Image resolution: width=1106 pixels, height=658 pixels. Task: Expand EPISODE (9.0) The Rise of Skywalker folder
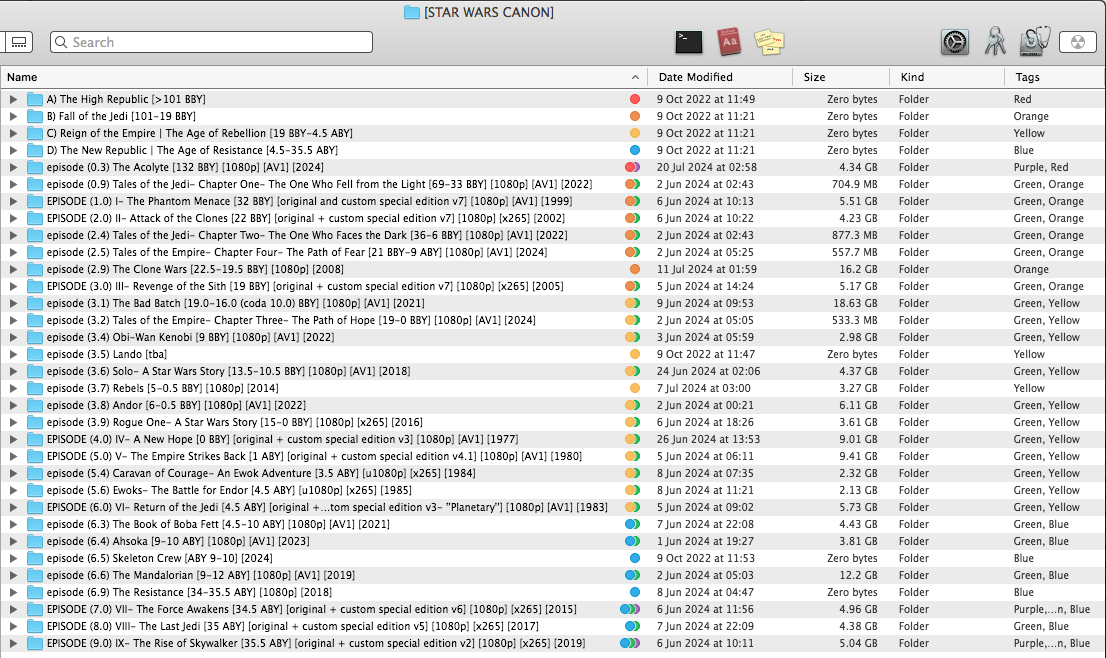click(x=13, y=643)
